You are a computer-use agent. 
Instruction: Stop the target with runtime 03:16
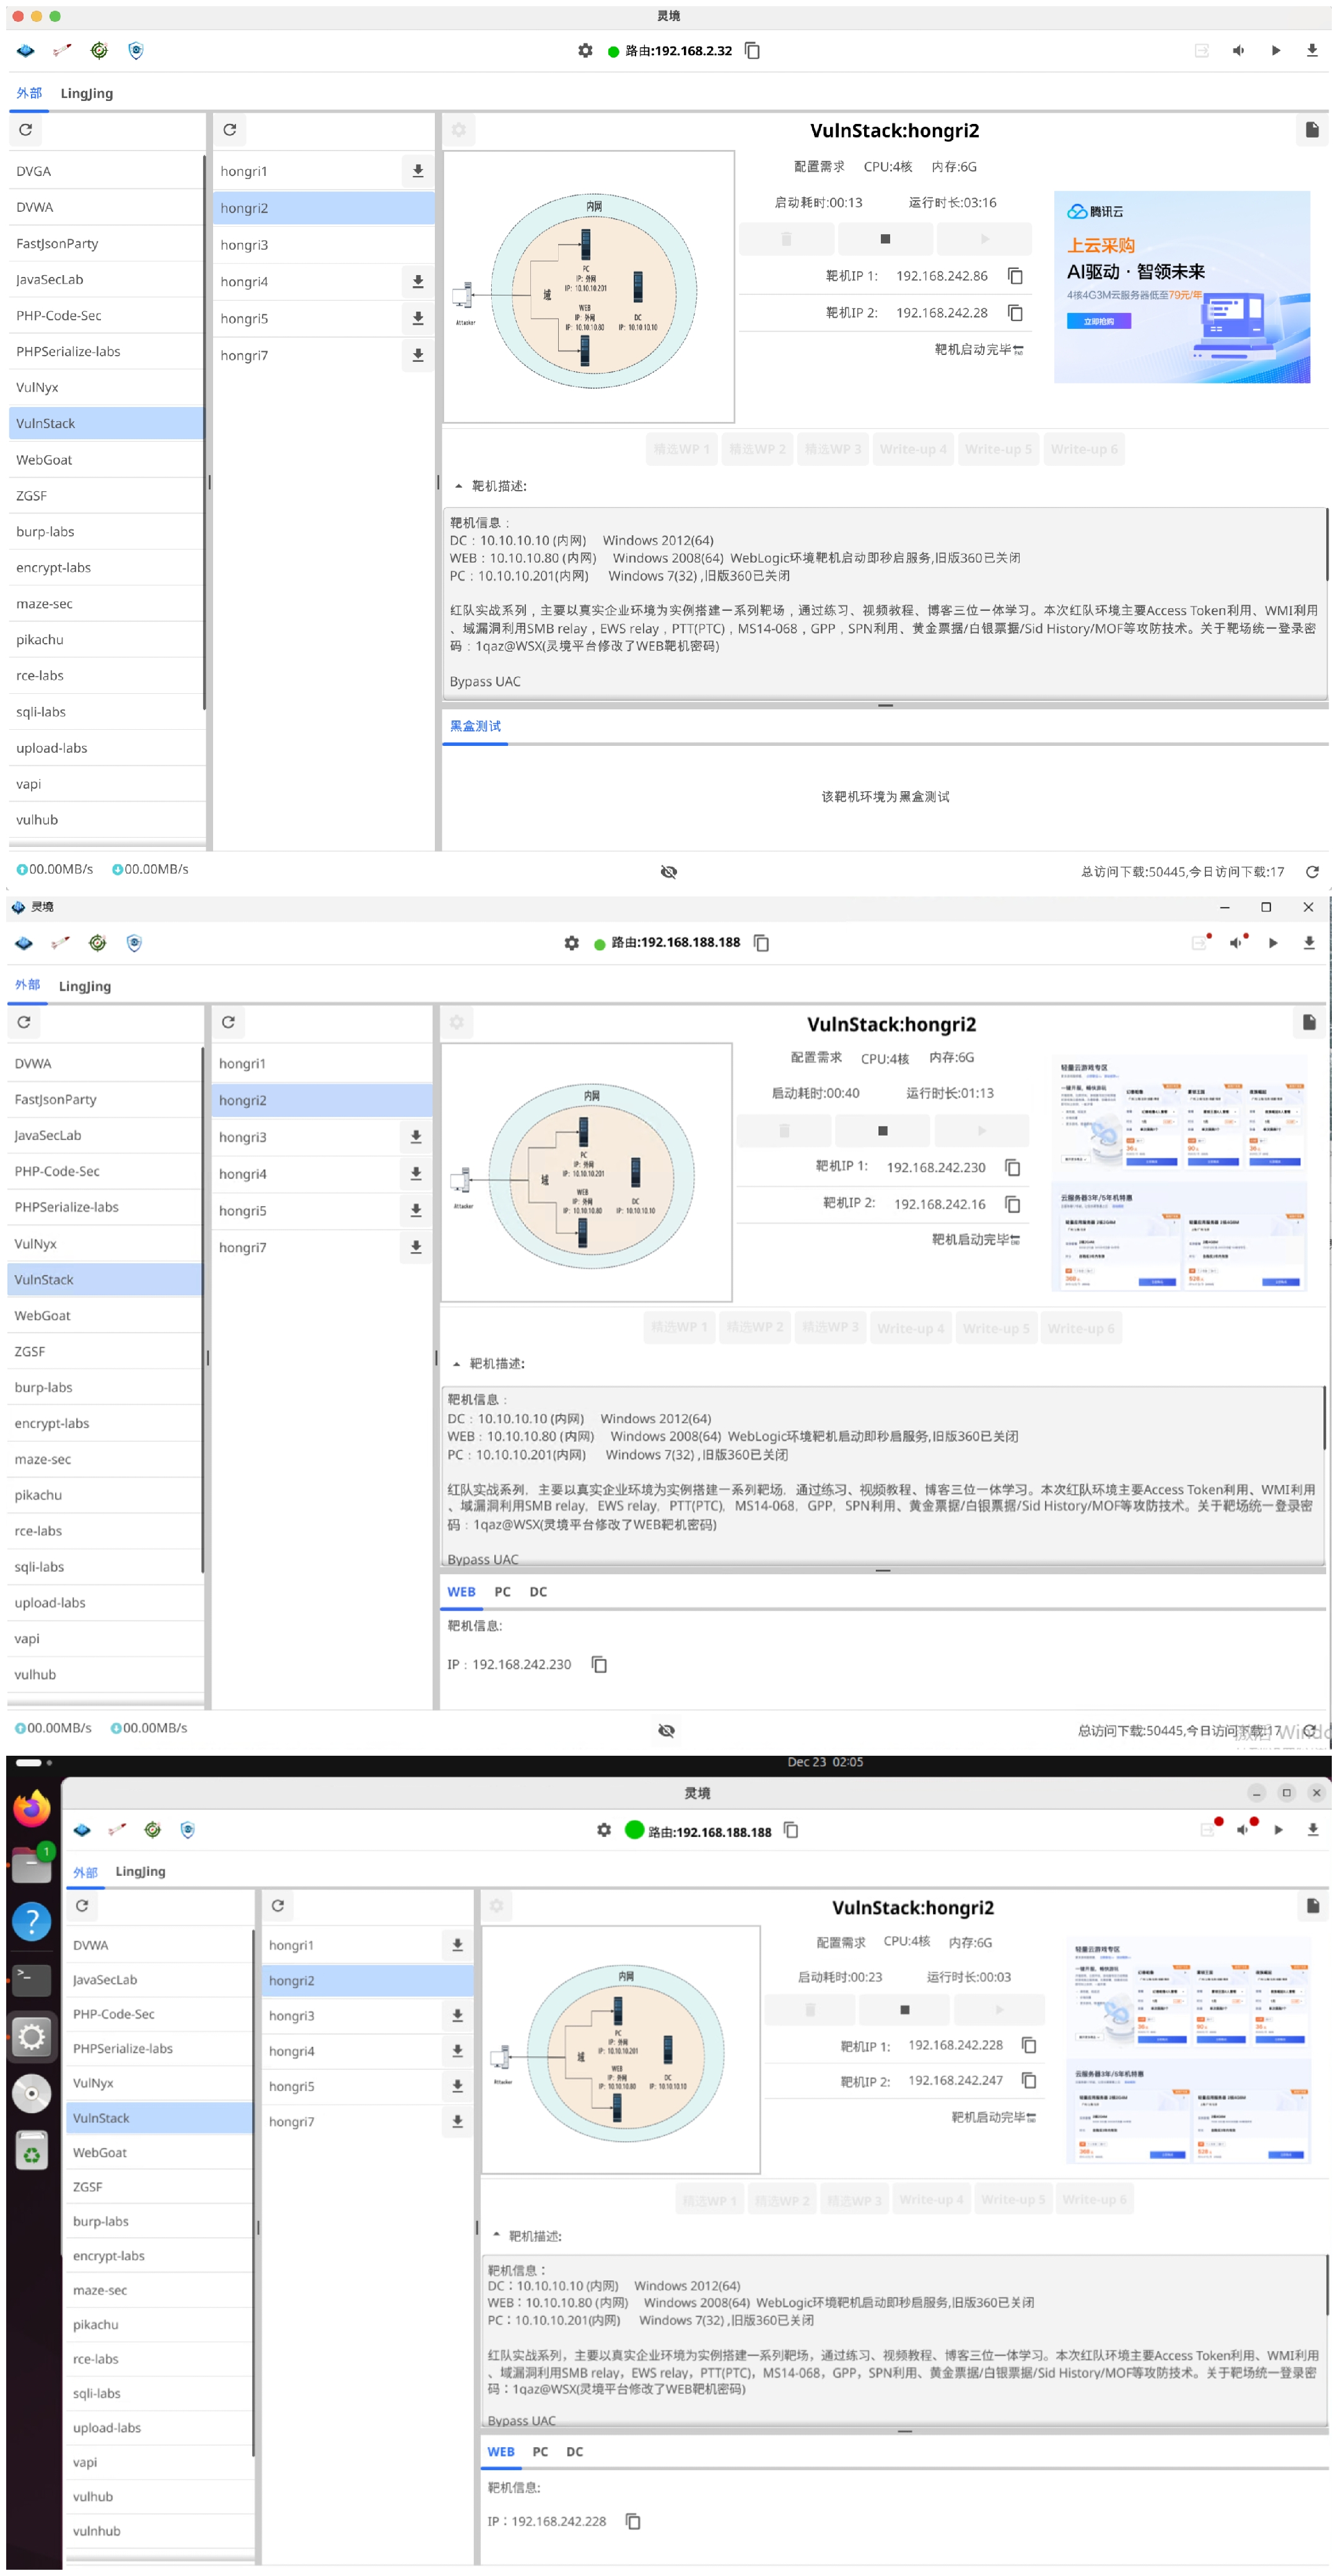tap(885, 239)
